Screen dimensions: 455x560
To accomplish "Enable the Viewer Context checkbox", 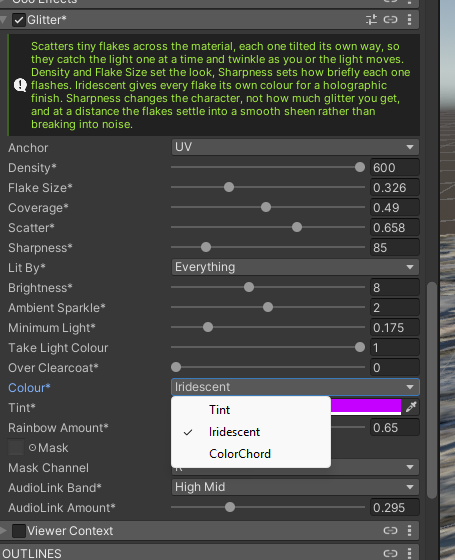I will click(x=19, y=531).
